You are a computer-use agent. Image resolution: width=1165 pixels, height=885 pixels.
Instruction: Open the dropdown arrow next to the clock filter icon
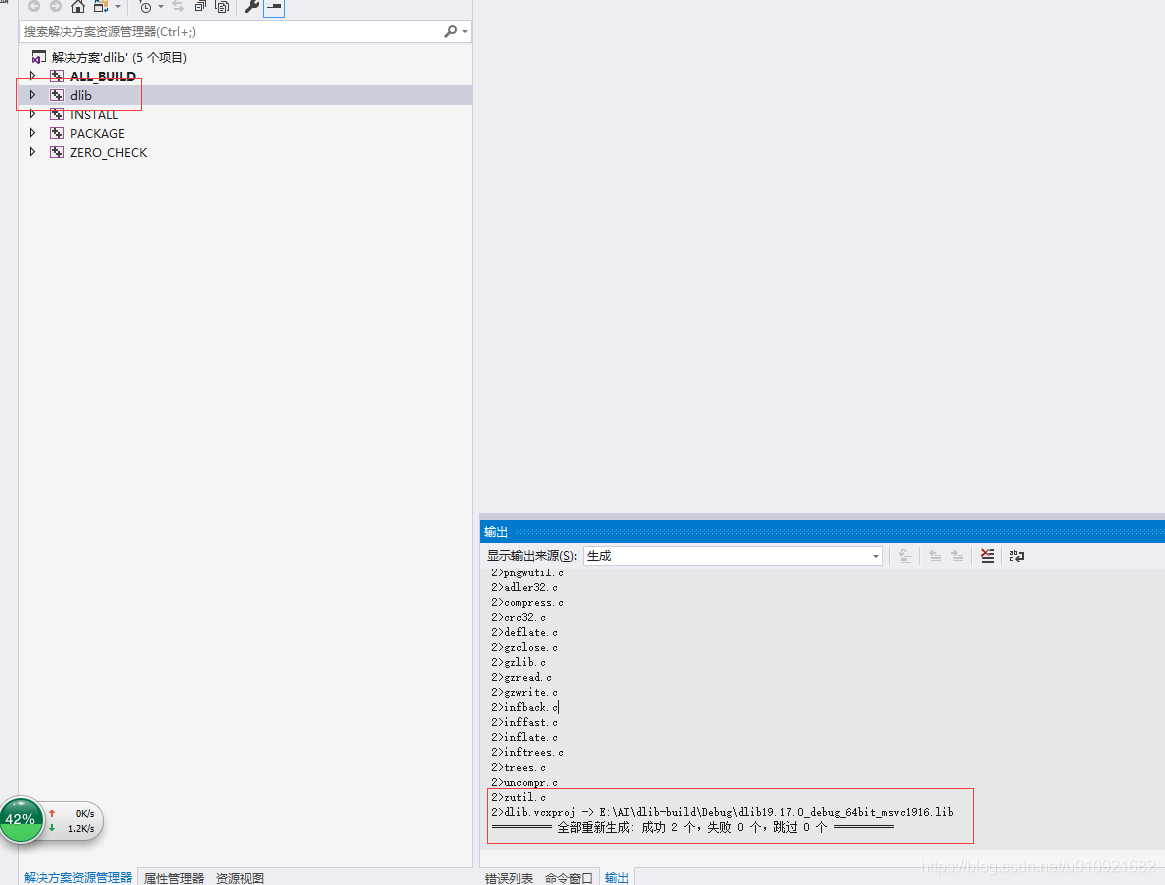click(161, 7)
